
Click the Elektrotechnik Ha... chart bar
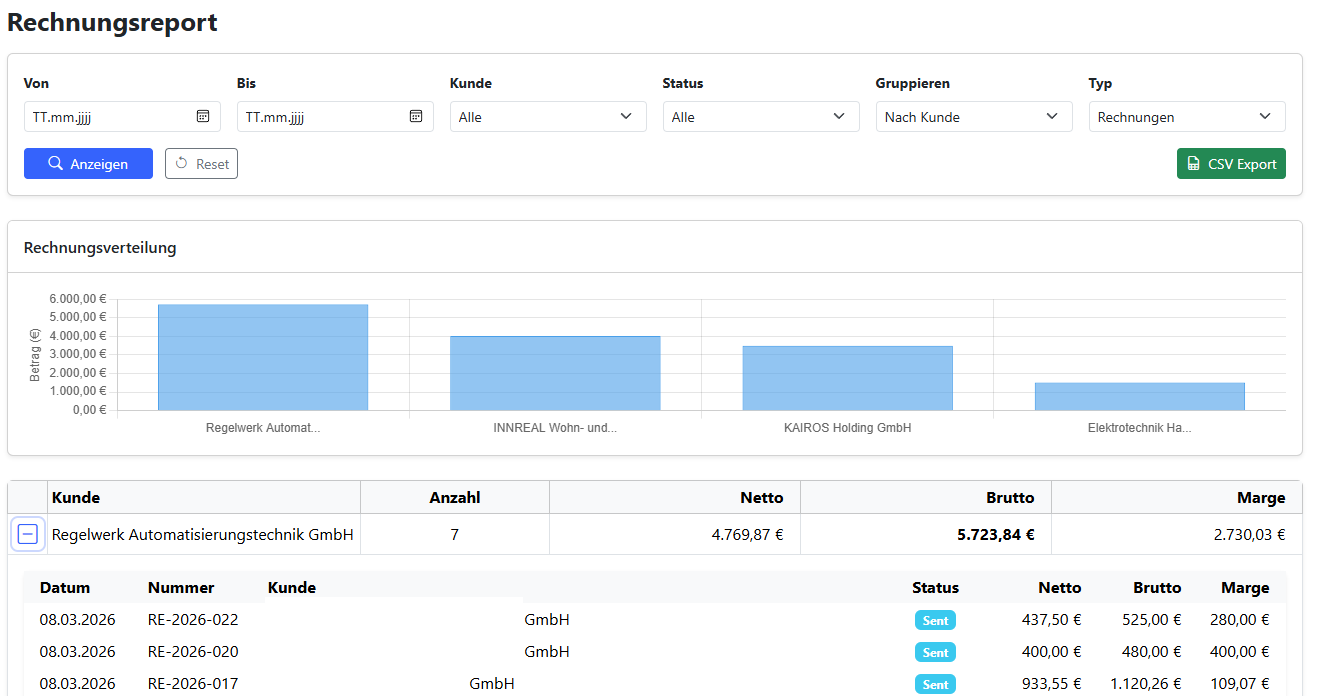[1139, 396]
